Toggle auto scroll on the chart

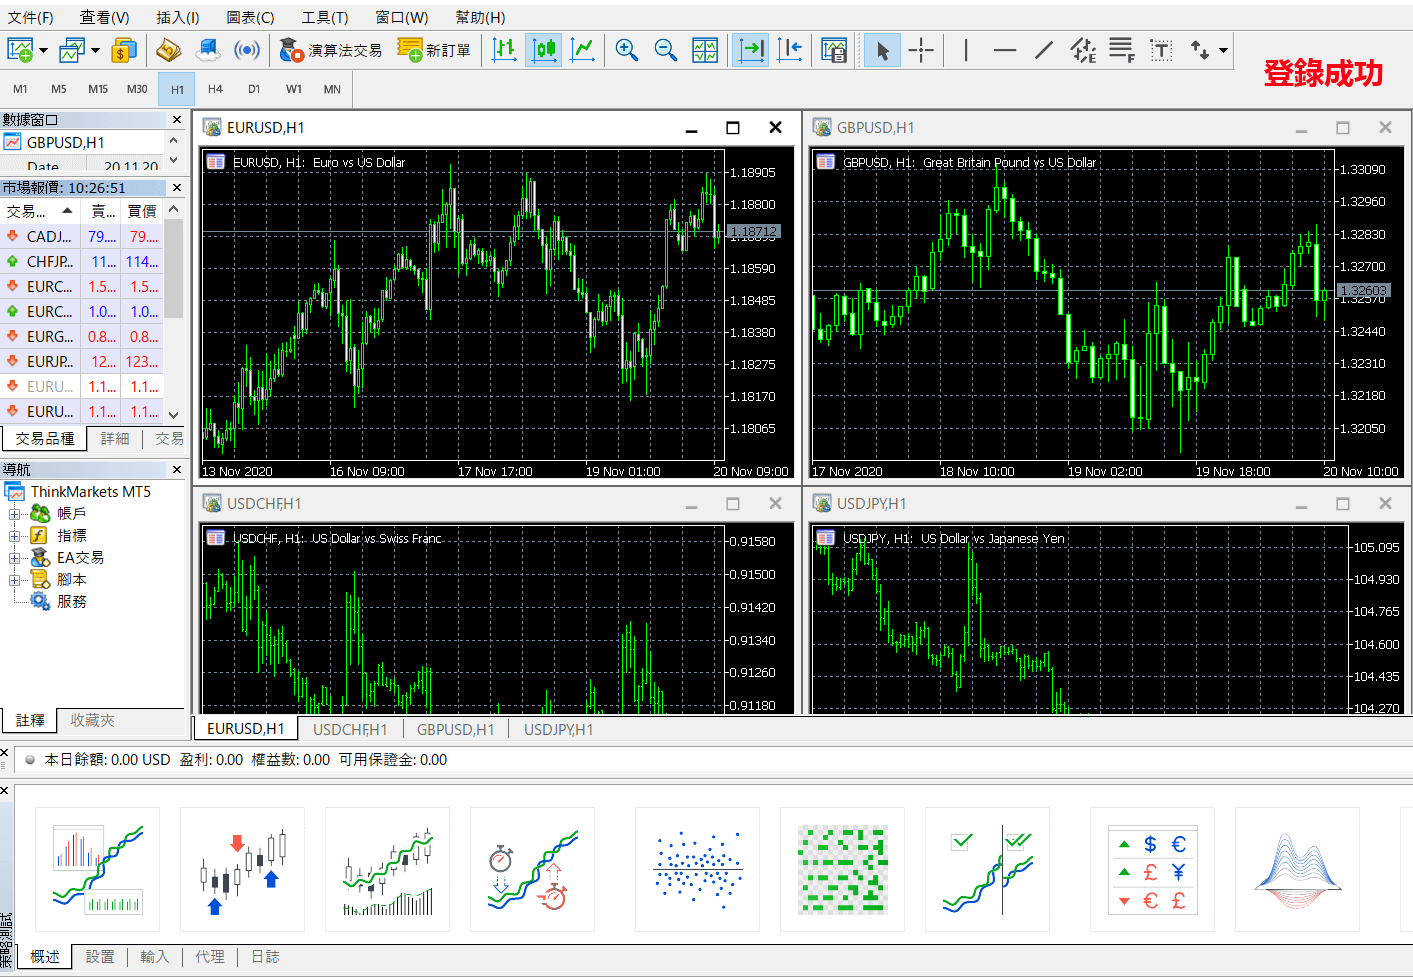coord(751,48)
